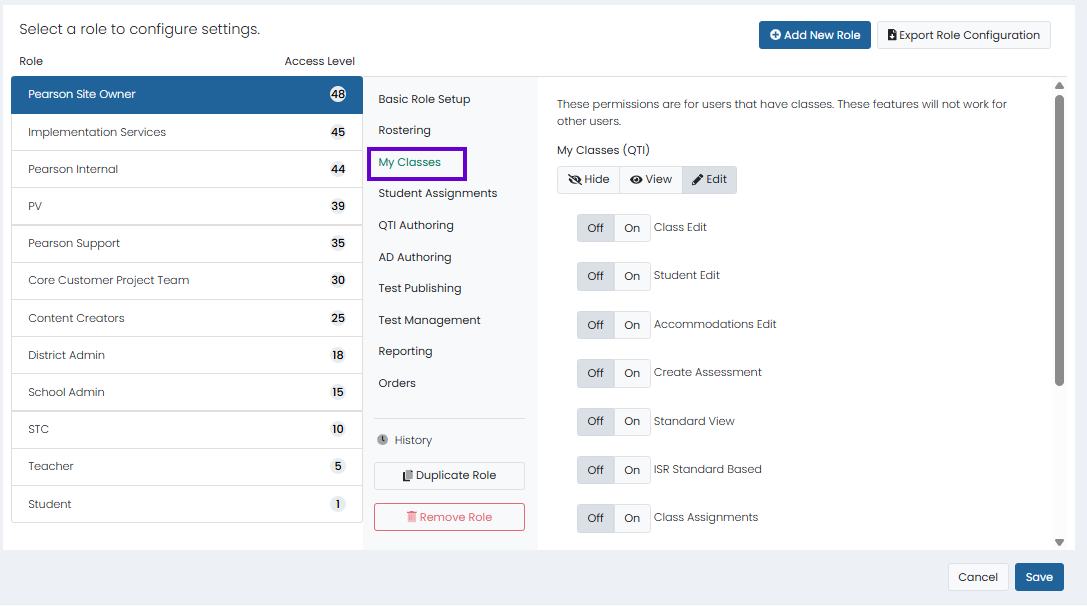Click the pencil icon on Edit
The image size is (1087, 606).
point(697,180)
